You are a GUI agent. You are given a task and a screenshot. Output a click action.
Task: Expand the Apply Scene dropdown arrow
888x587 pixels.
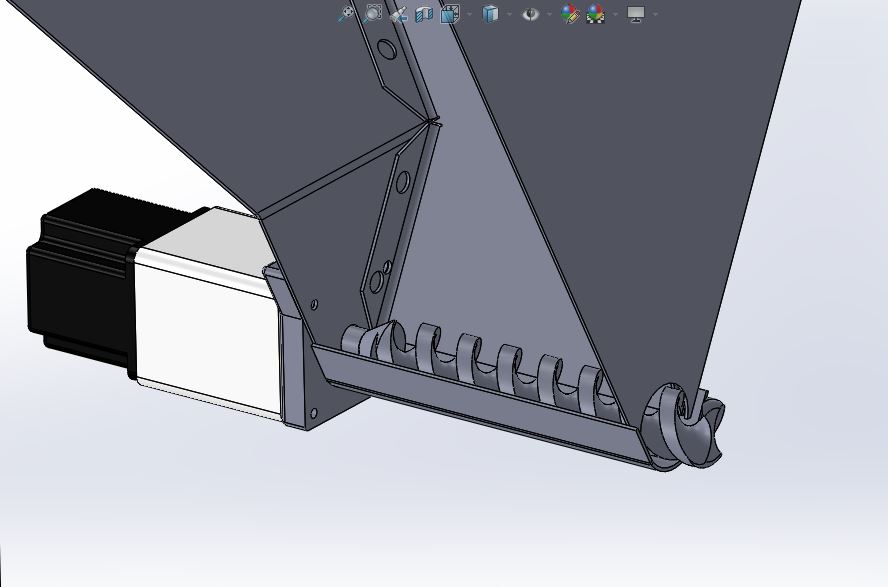[x=615, y=14]
